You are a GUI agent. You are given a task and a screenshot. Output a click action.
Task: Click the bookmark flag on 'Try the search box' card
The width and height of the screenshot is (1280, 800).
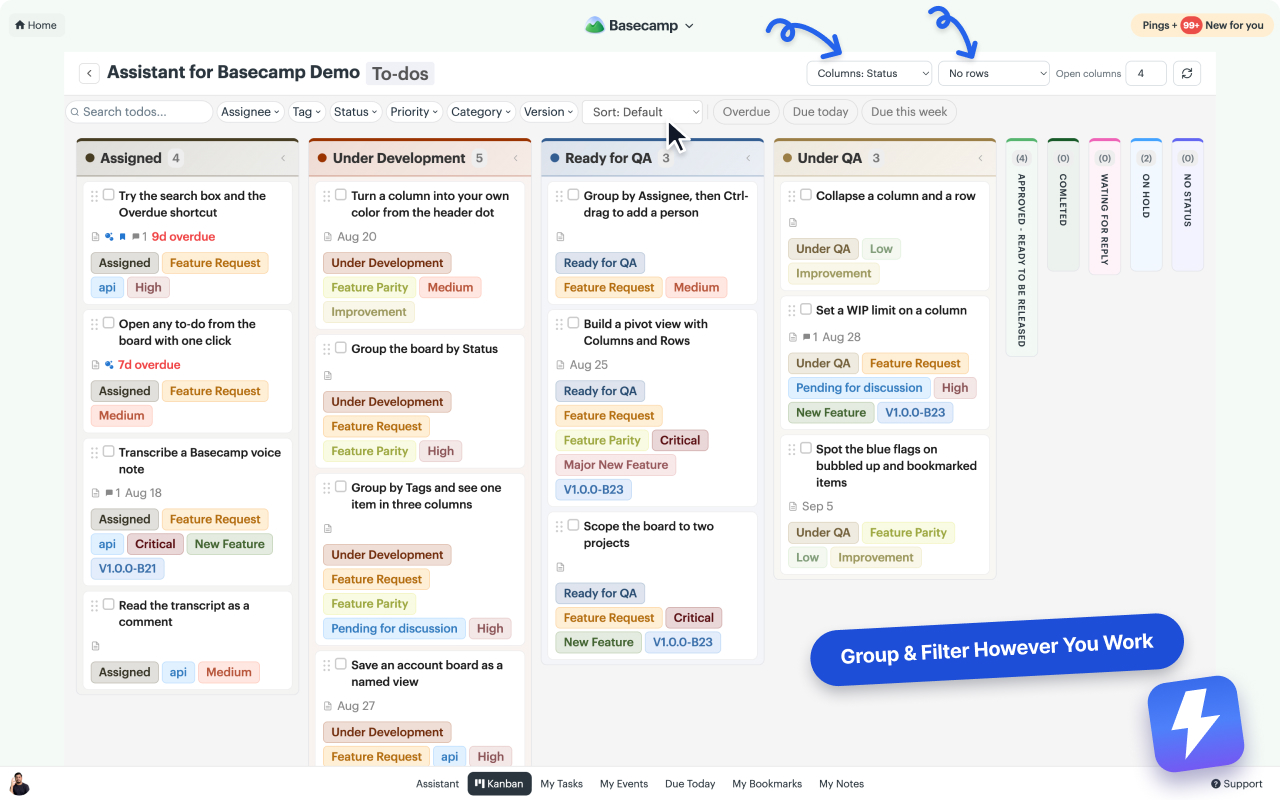122,237
